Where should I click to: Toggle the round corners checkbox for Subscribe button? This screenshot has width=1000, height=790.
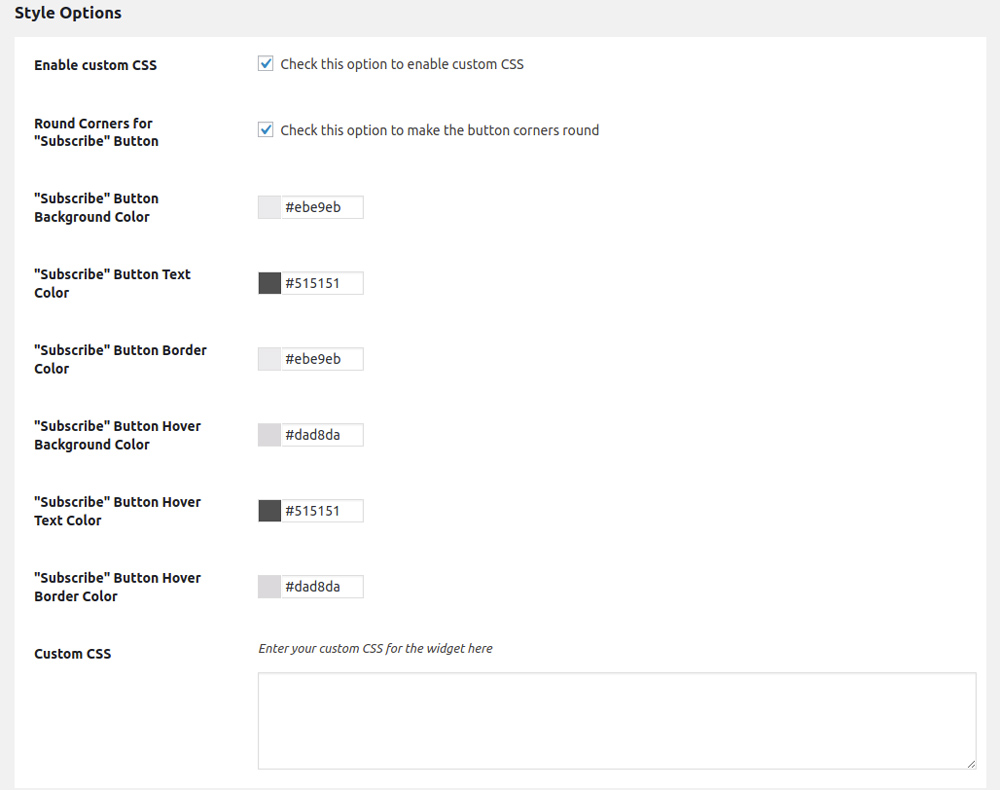tap(266, 130)
